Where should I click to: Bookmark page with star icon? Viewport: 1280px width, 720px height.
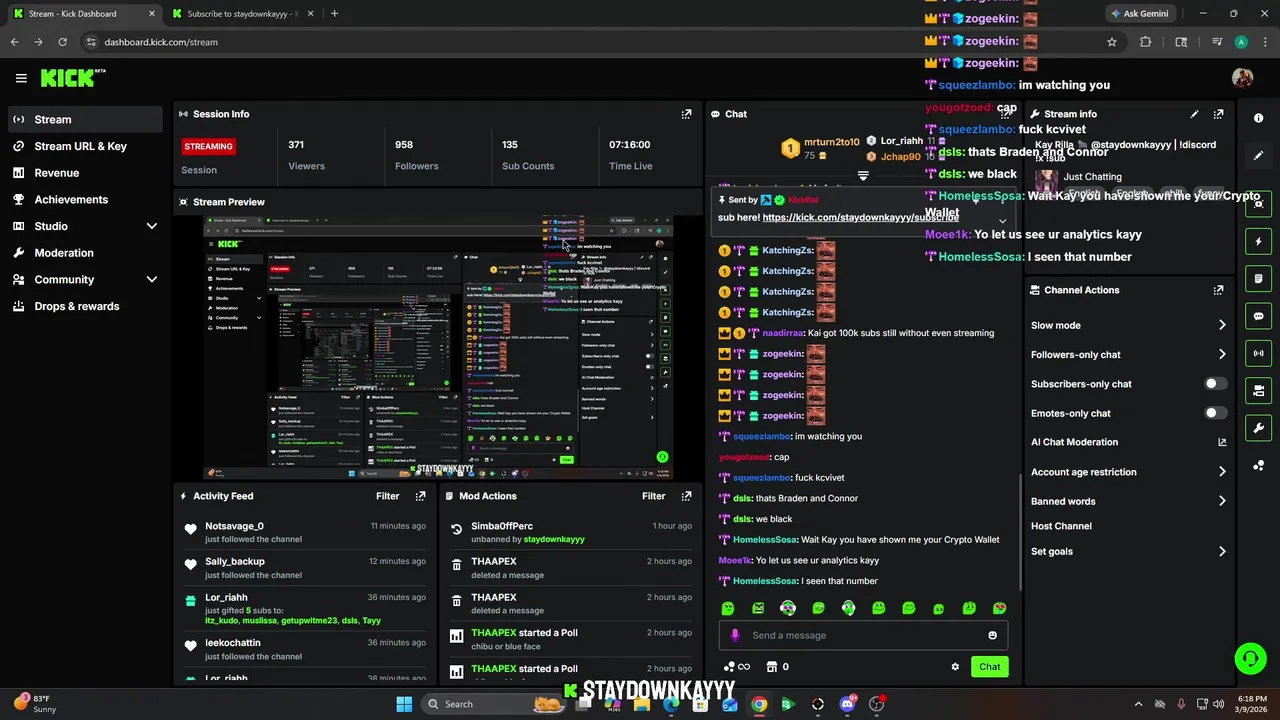pyautogui.click(x=1111, y=42)
